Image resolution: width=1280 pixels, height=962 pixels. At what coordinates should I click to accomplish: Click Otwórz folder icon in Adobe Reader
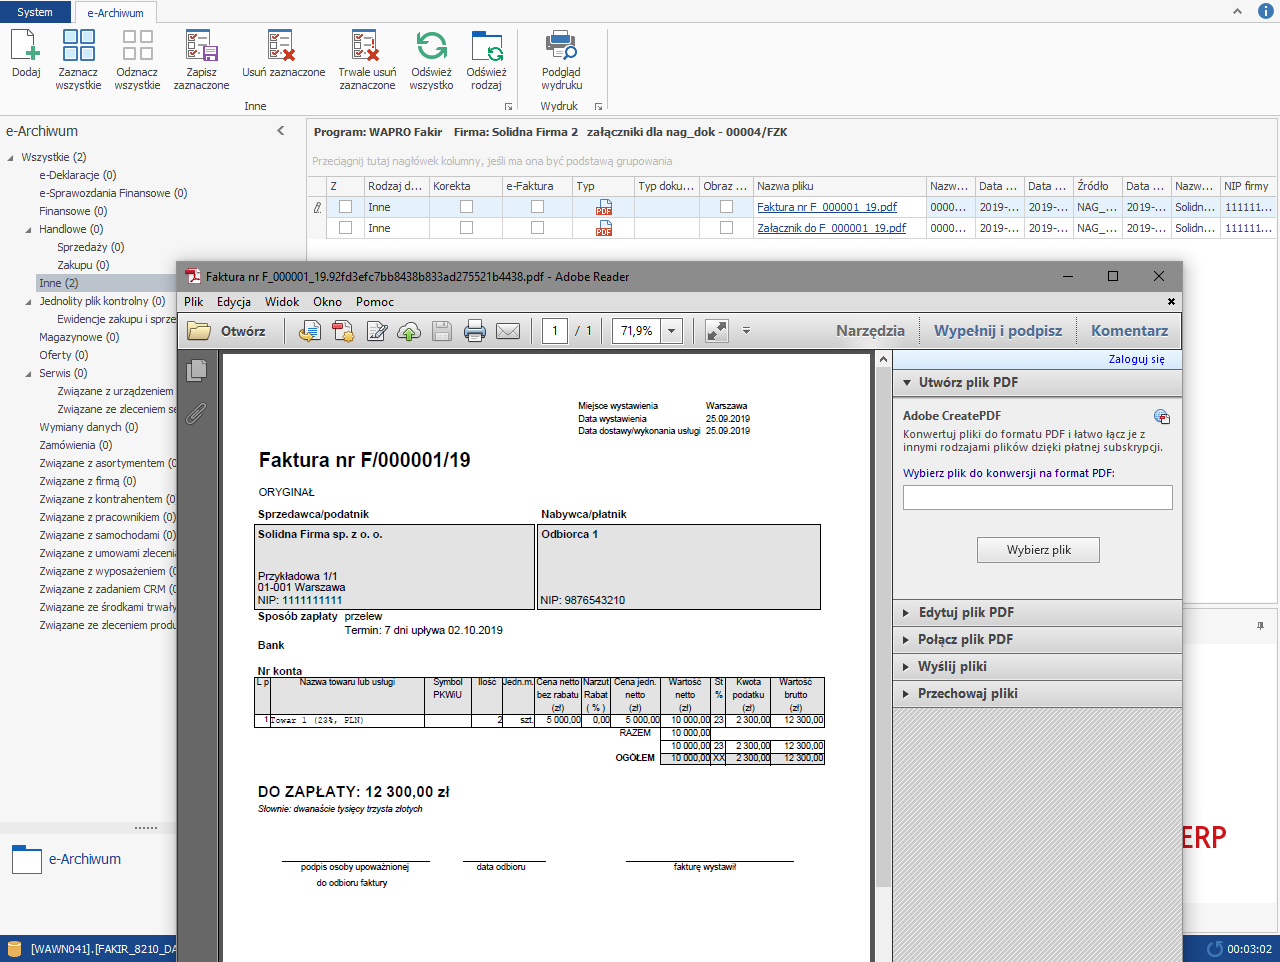click(x=199, y=331)
